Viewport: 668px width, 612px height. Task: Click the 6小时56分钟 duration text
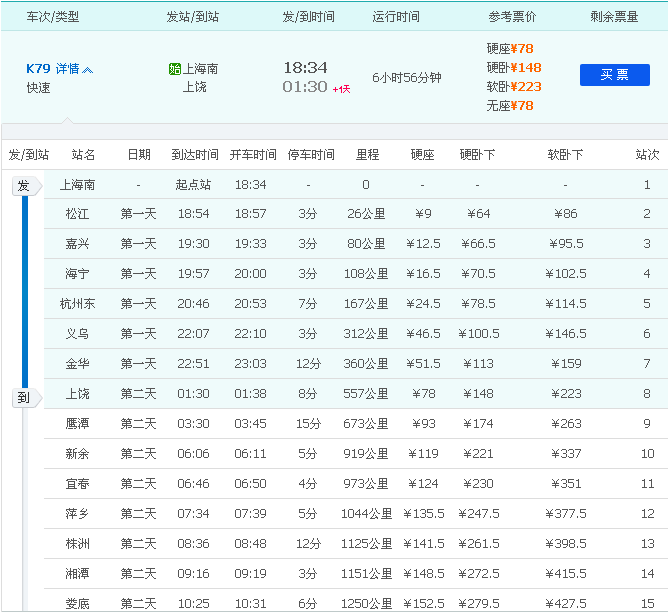(407, 78)
